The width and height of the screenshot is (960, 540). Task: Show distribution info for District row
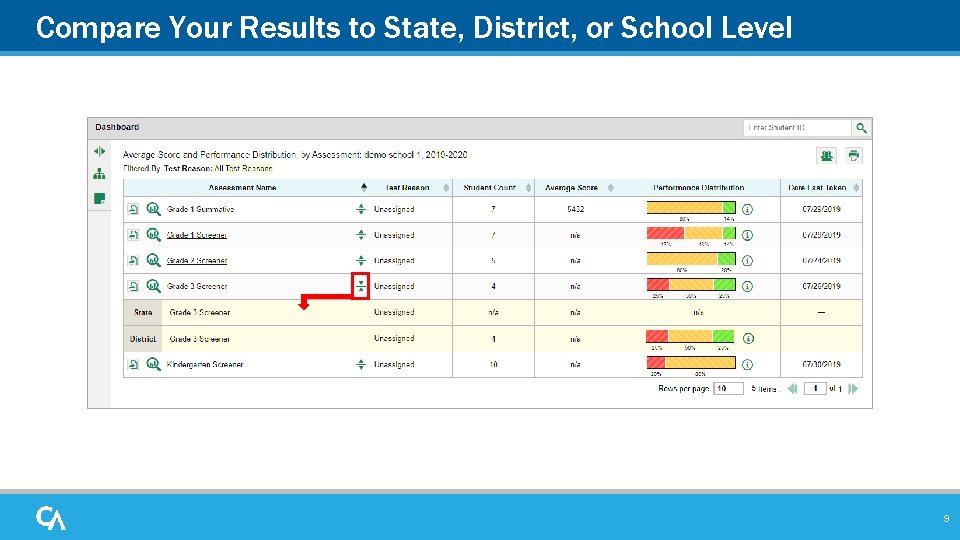click(748, 339)
